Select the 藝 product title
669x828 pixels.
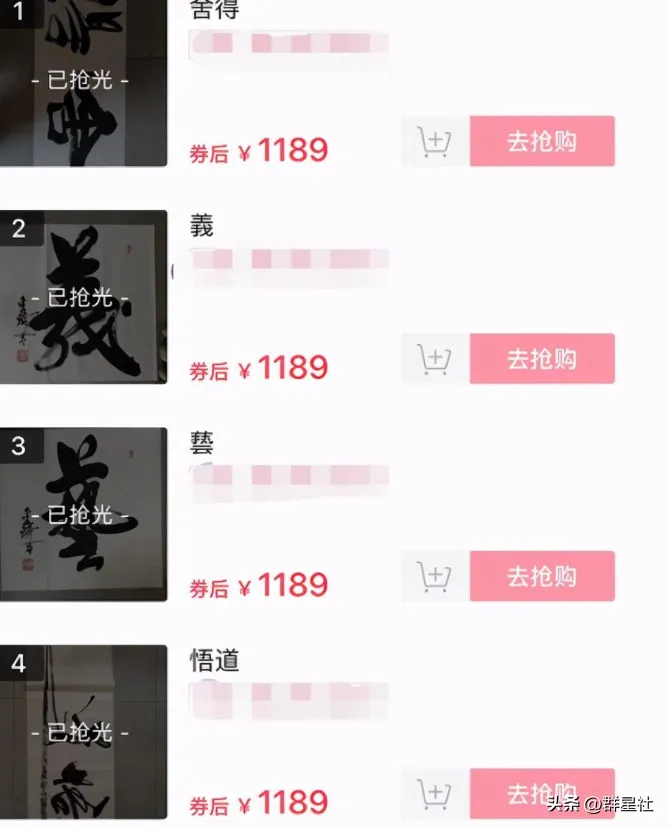click(x=202, y=444)
